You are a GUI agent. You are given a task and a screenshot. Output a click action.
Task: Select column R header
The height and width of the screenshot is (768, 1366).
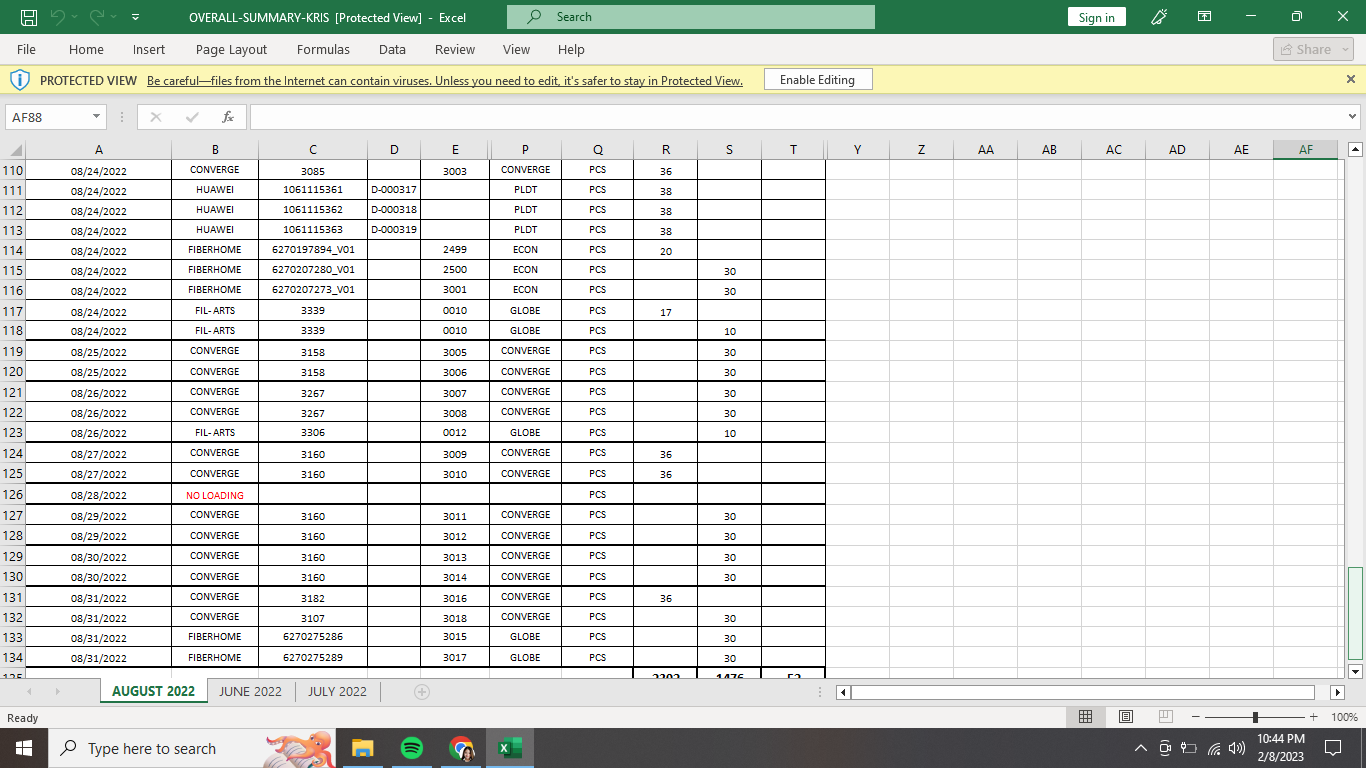[666, 149]
